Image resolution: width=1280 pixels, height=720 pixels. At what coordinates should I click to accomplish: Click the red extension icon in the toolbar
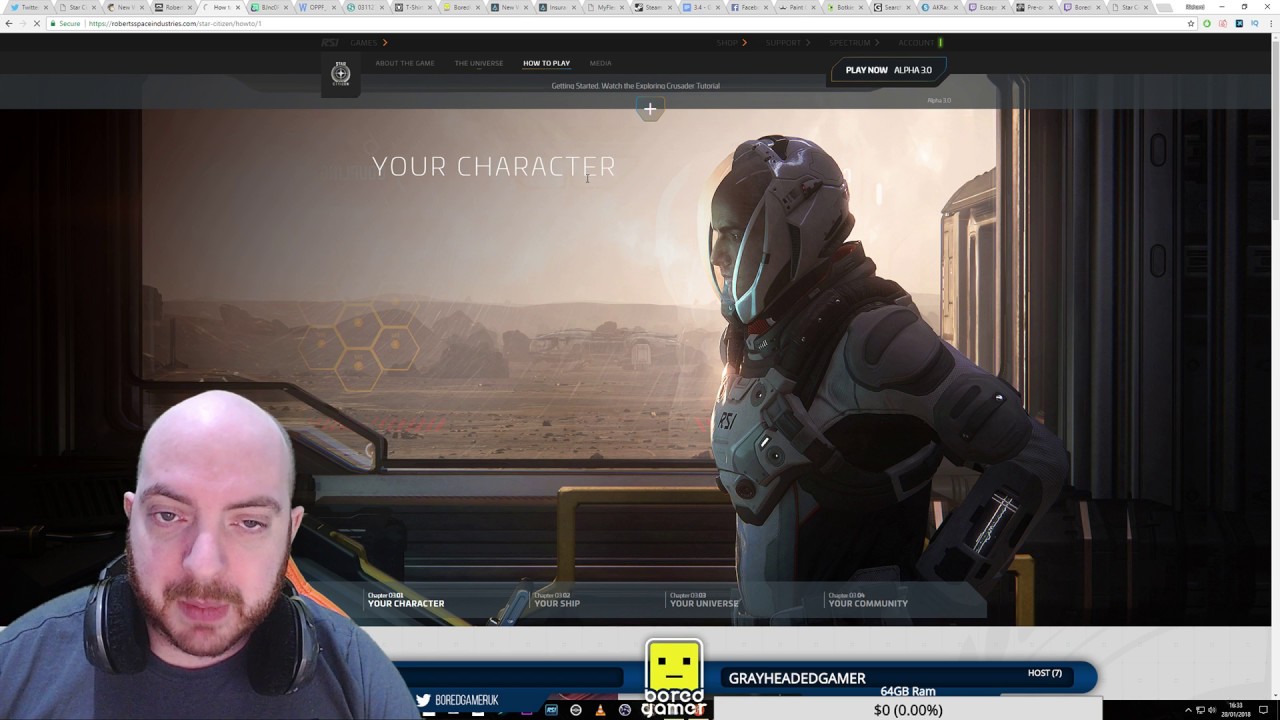pos(1223,23)
